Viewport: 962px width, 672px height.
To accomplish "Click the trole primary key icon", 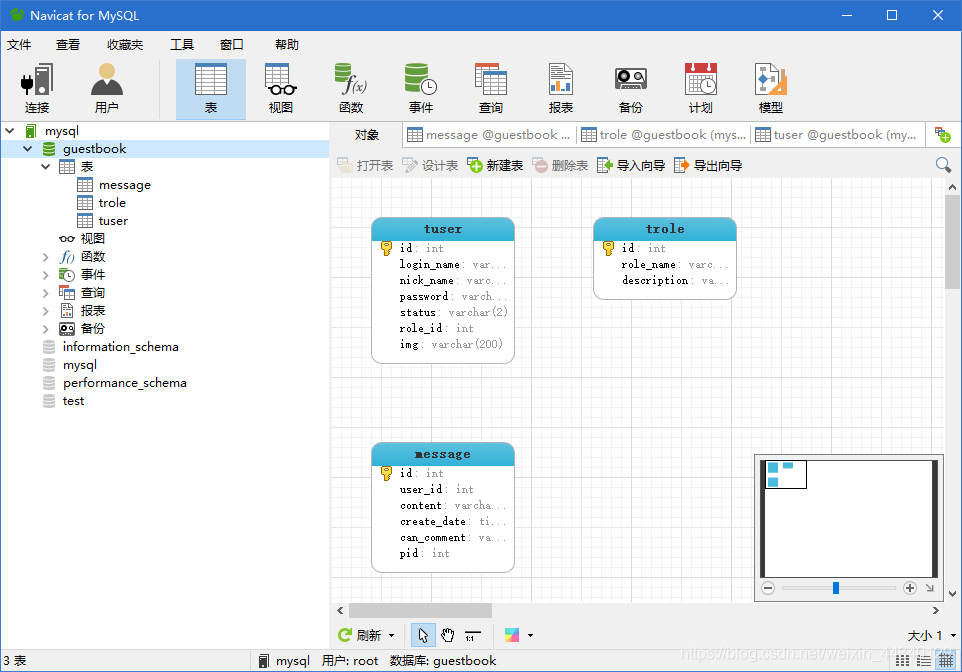I will [x=609, y=248].
